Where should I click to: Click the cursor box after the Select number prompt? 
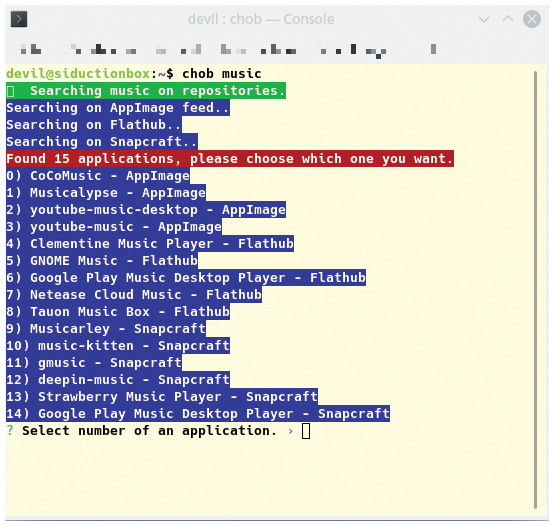(306, 431)
